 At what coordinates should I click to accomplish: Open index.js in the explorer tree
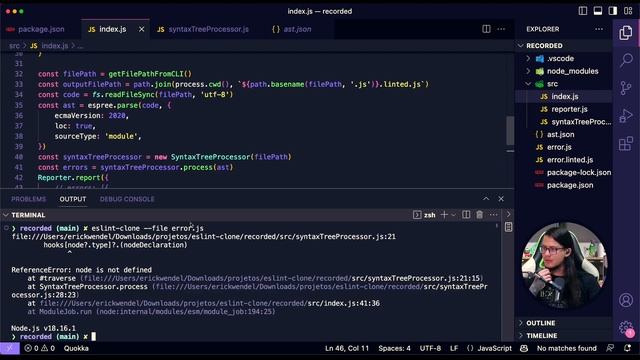(x=563, y=96)
